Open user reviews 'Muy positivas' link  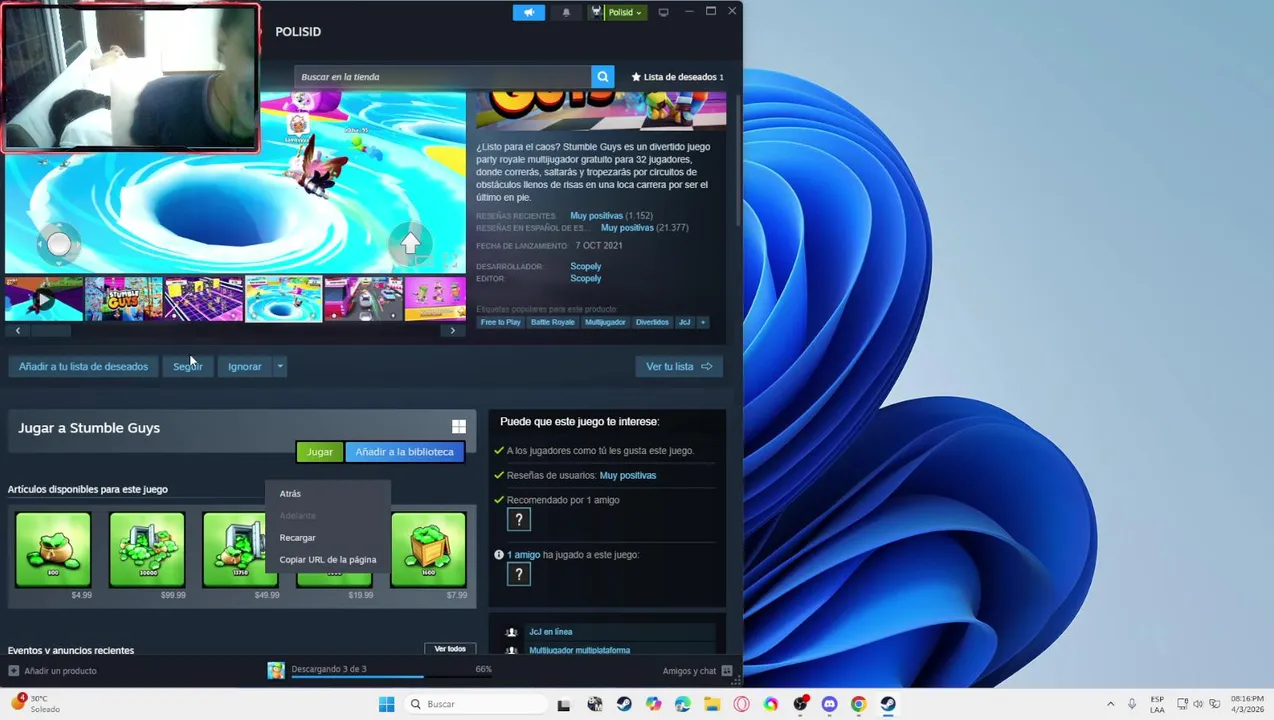[x=628, y=476]
